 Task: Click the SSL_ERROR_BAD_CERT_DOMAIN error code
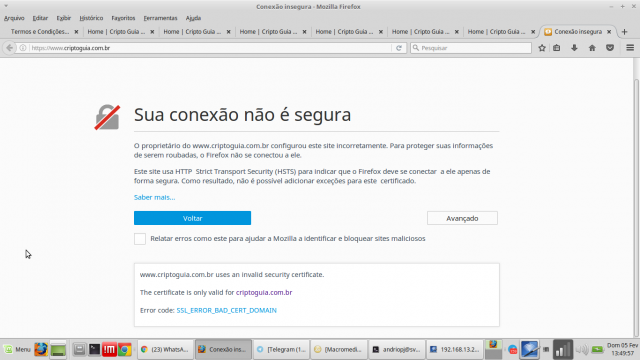(227, 310)
